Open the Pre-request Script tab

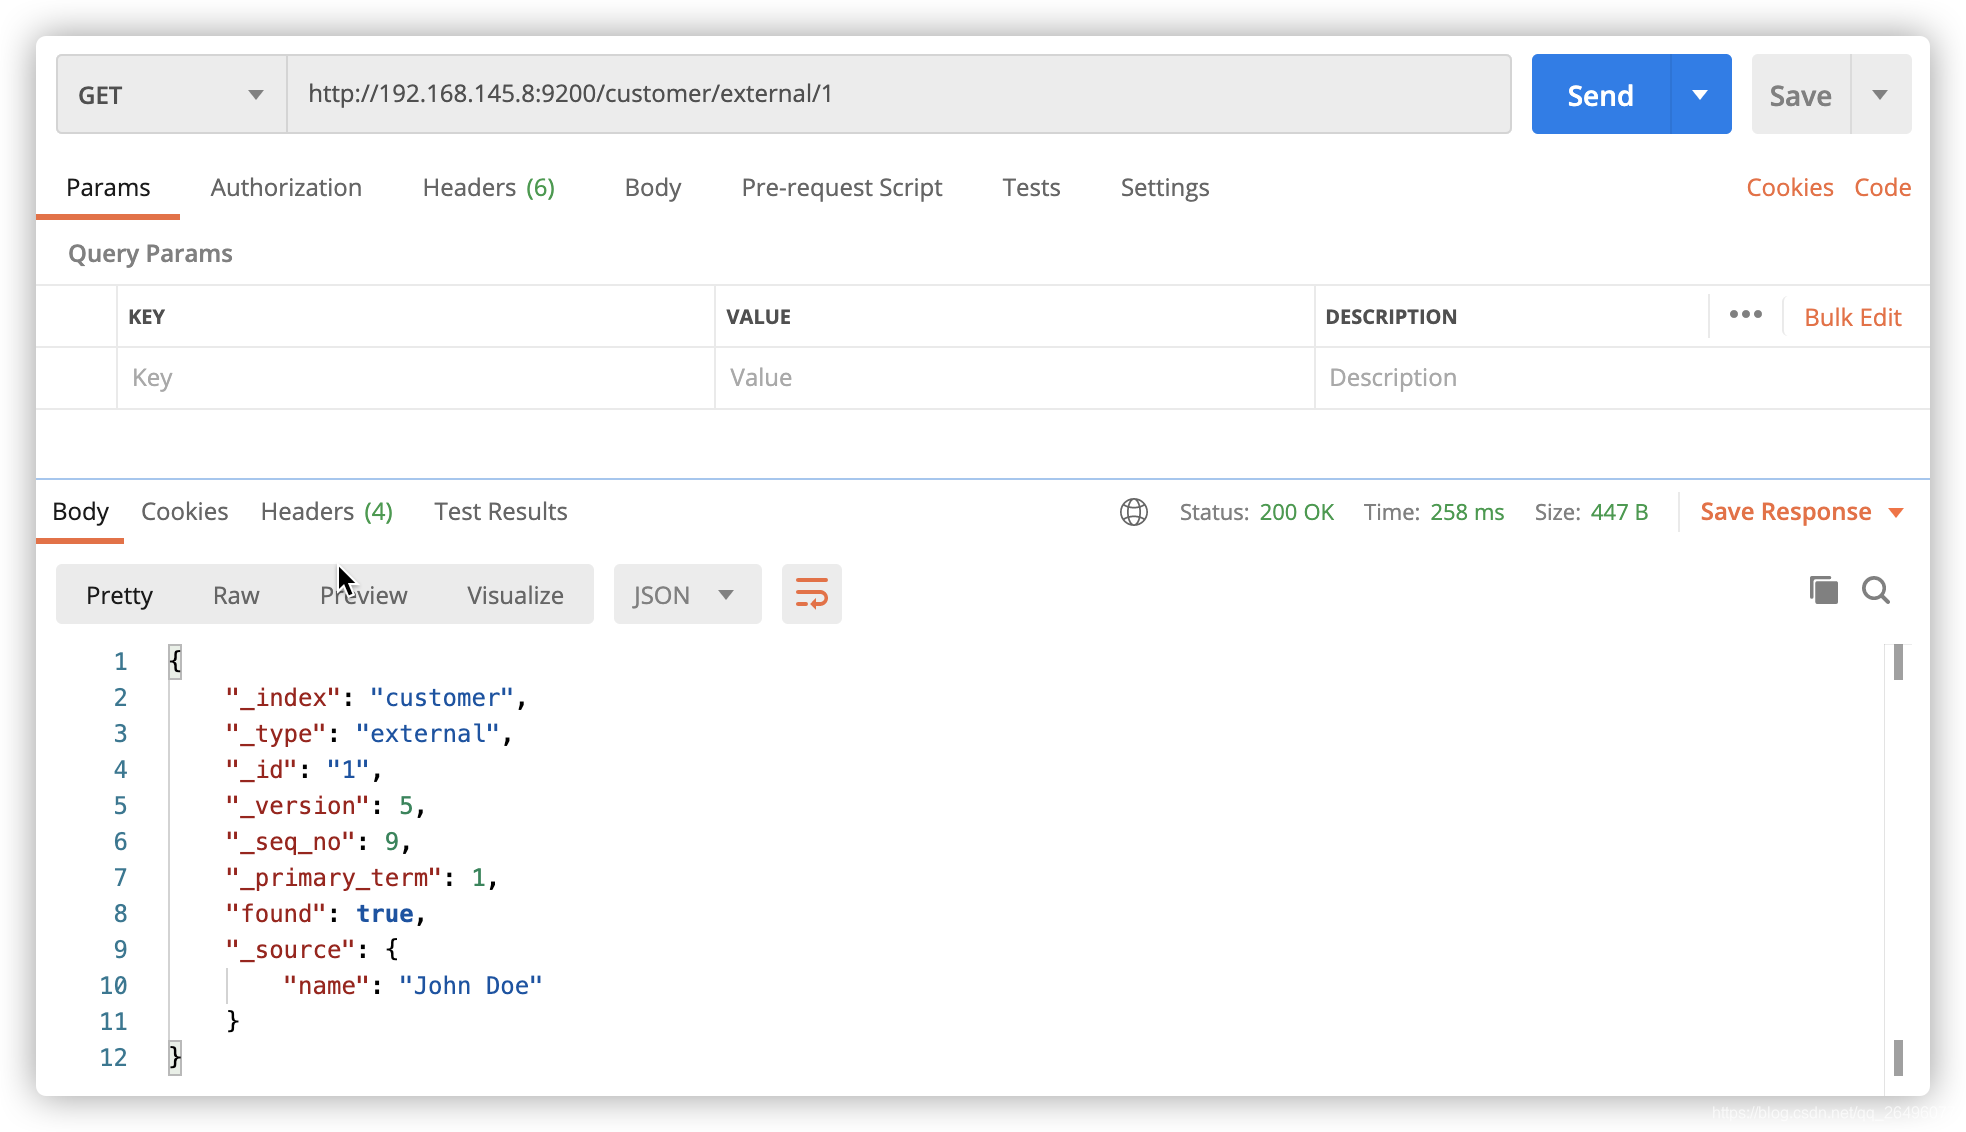click(841, 188)
